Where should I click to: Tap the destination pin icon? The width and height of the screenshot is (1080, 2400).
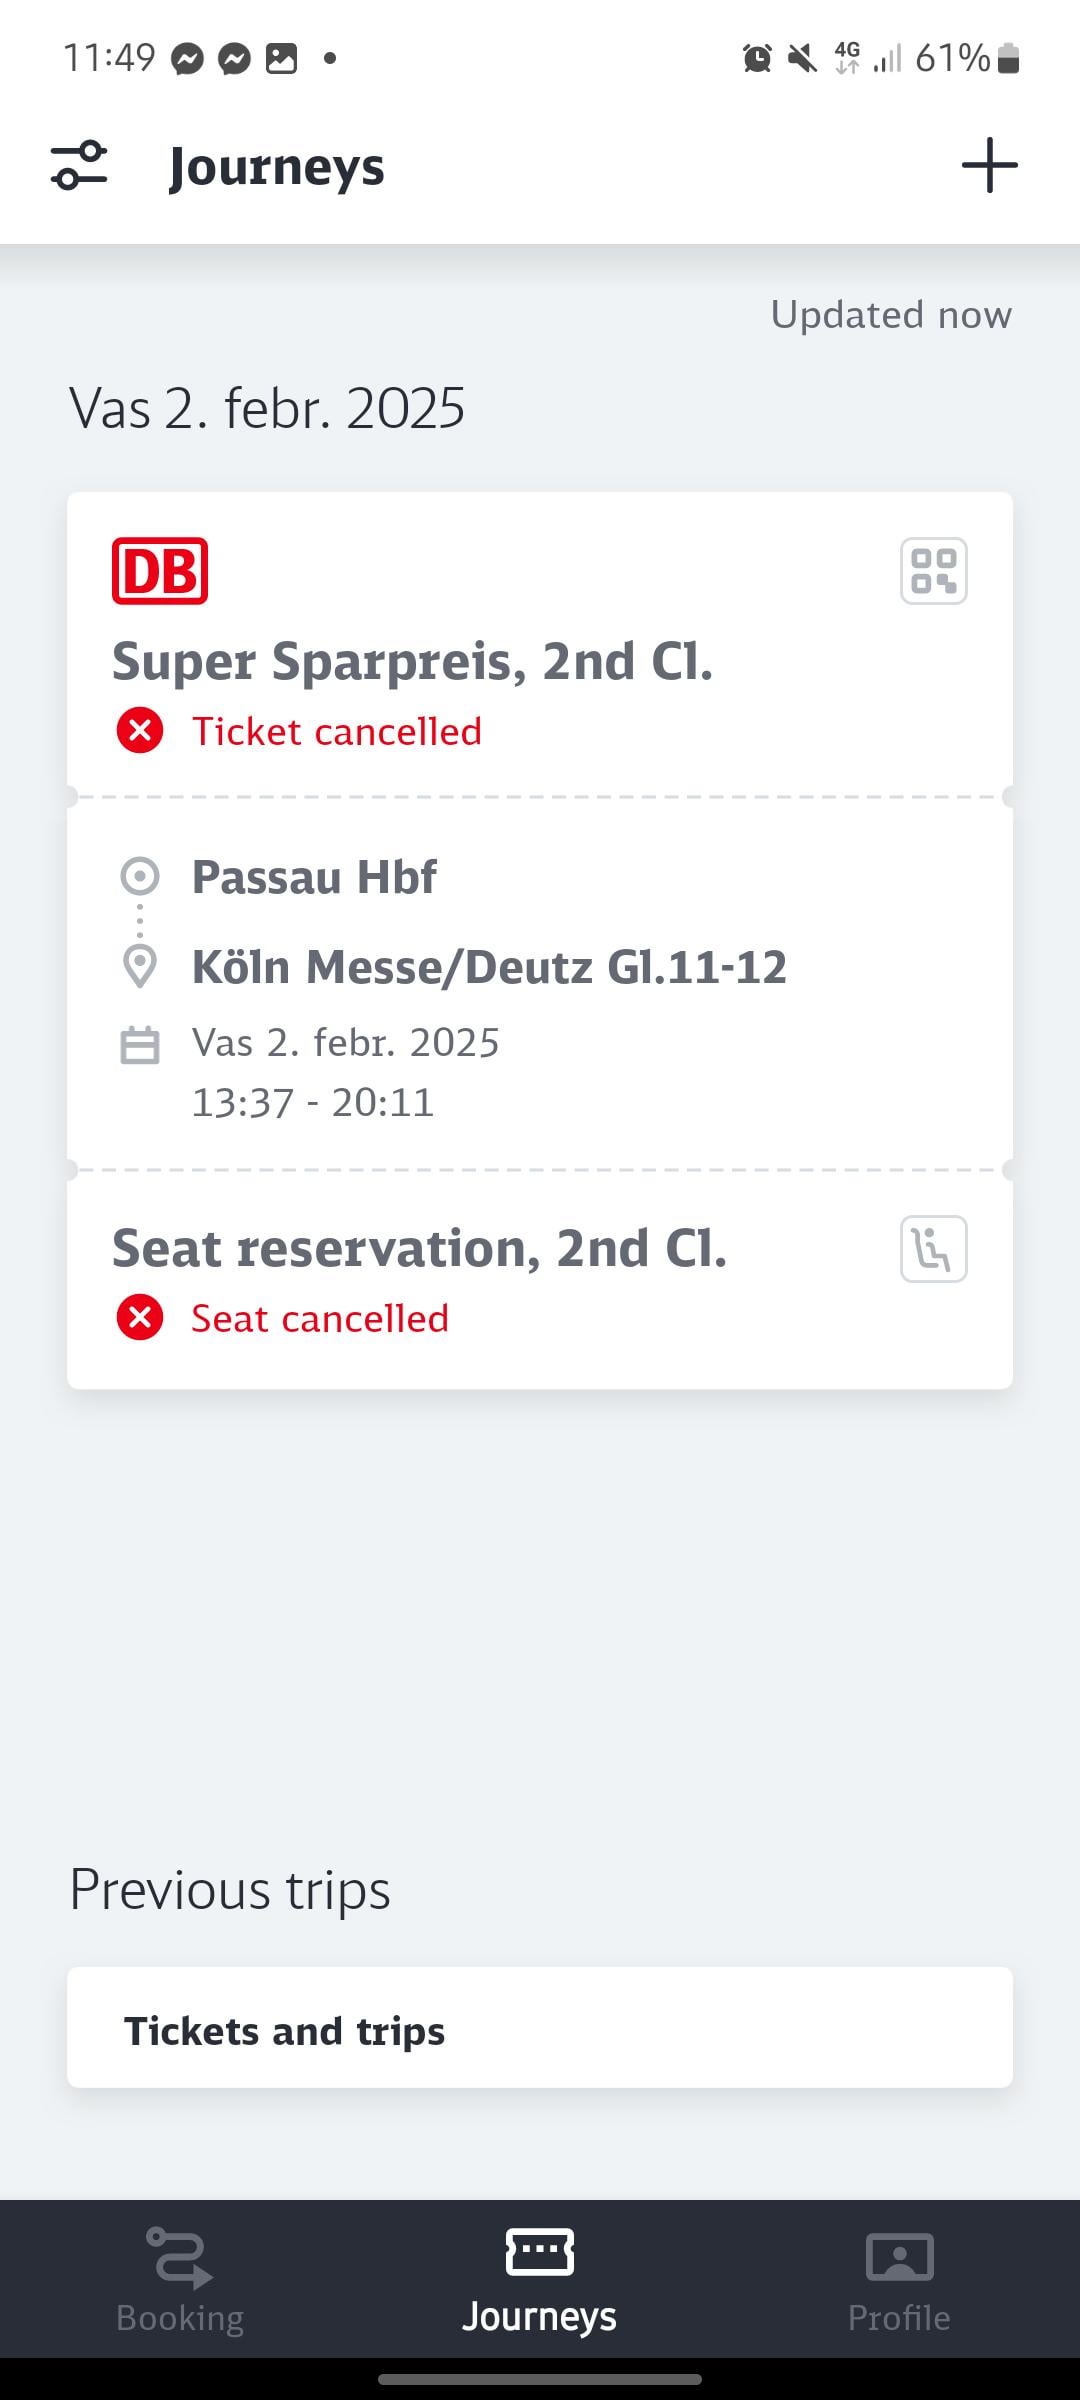140,966
